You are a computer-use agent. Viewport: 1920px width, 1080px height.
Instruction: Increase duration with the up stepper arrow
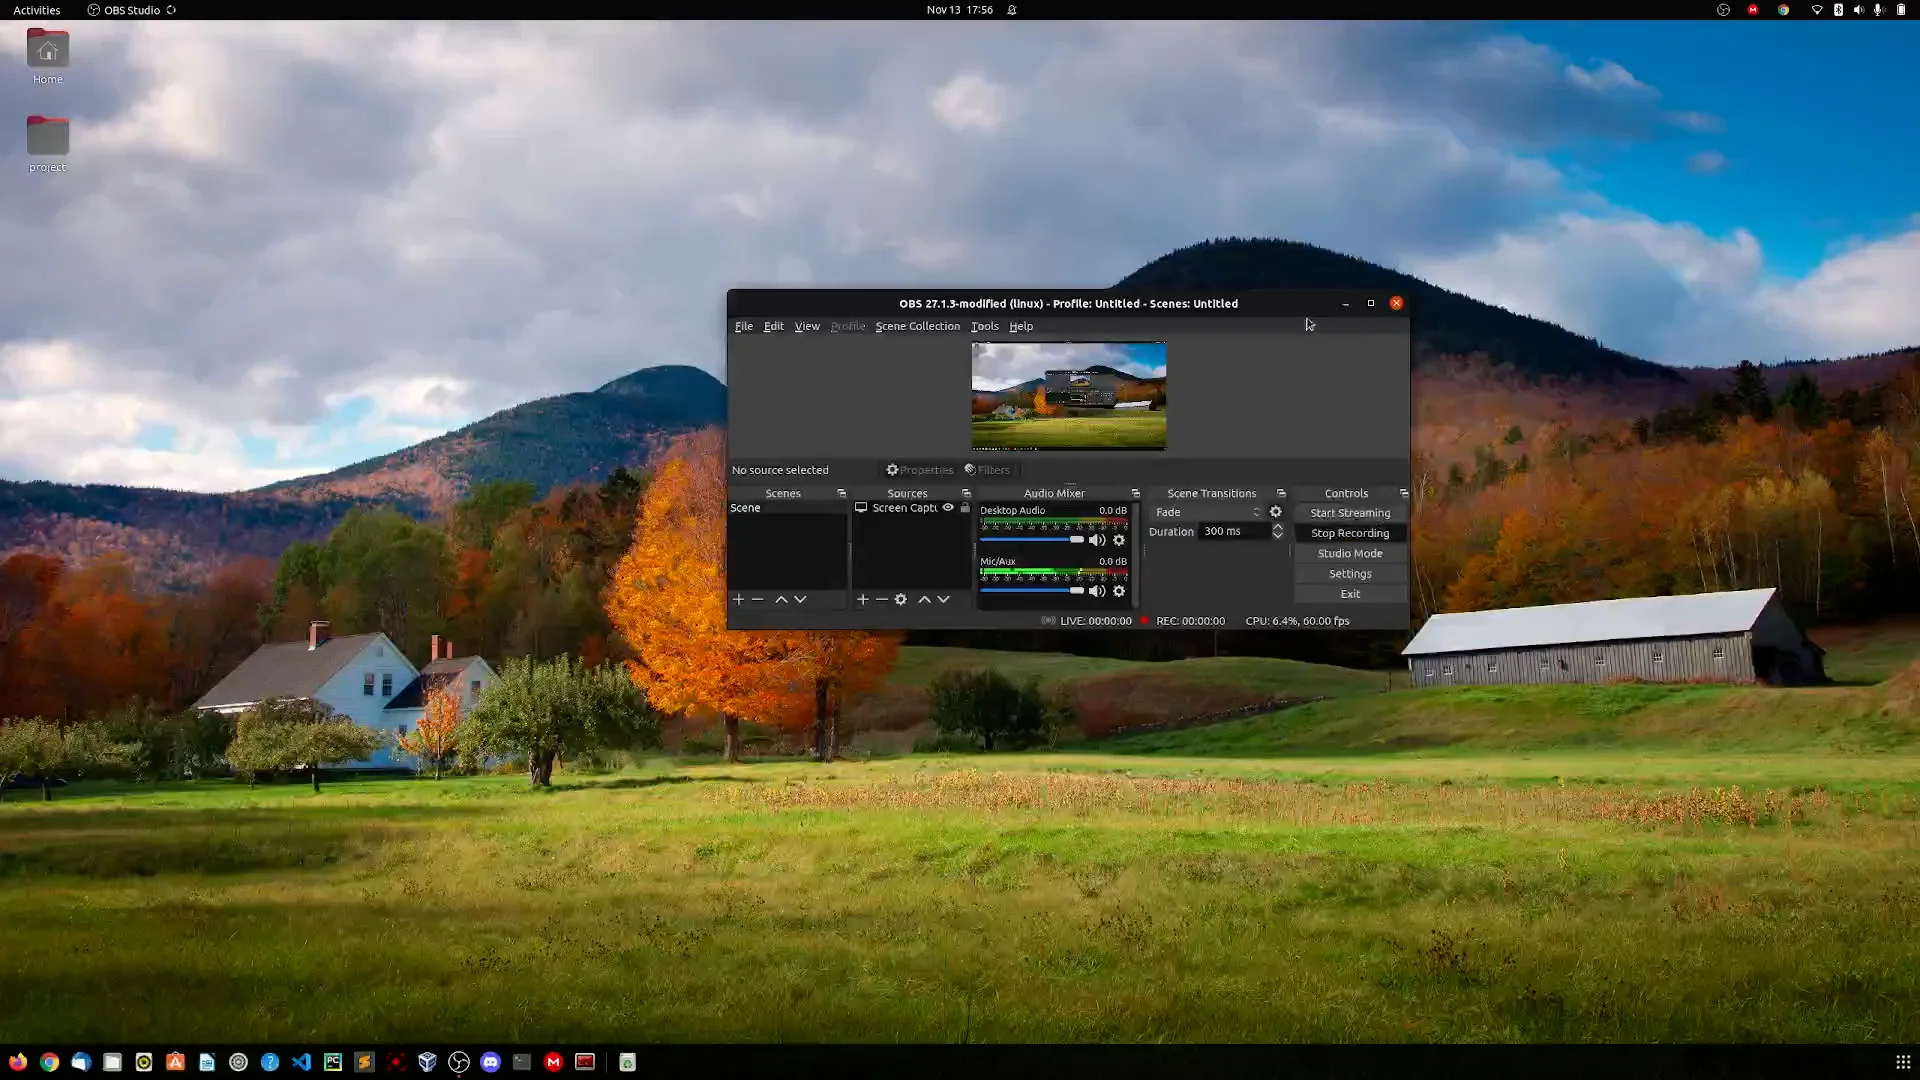click(1277, 527)
